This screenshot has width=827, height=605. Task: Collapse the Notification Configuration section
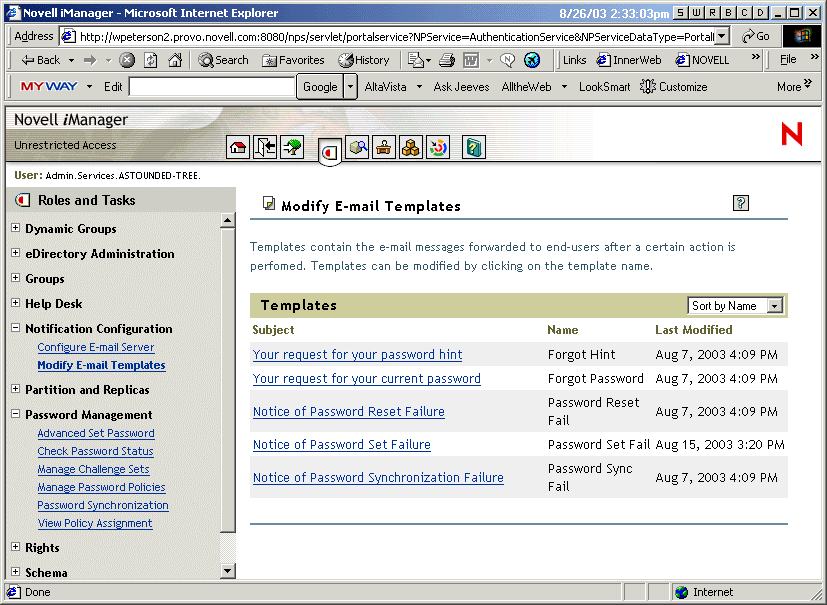[15, 328]
